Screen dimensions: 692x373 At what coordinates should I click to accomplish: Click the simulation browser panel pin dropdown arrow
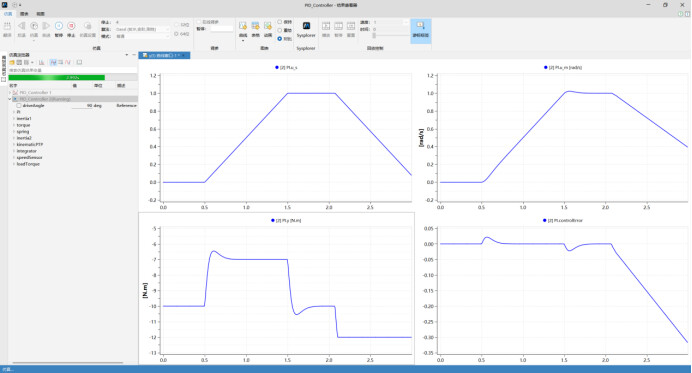pyautogui.click(x=127, y=55)
